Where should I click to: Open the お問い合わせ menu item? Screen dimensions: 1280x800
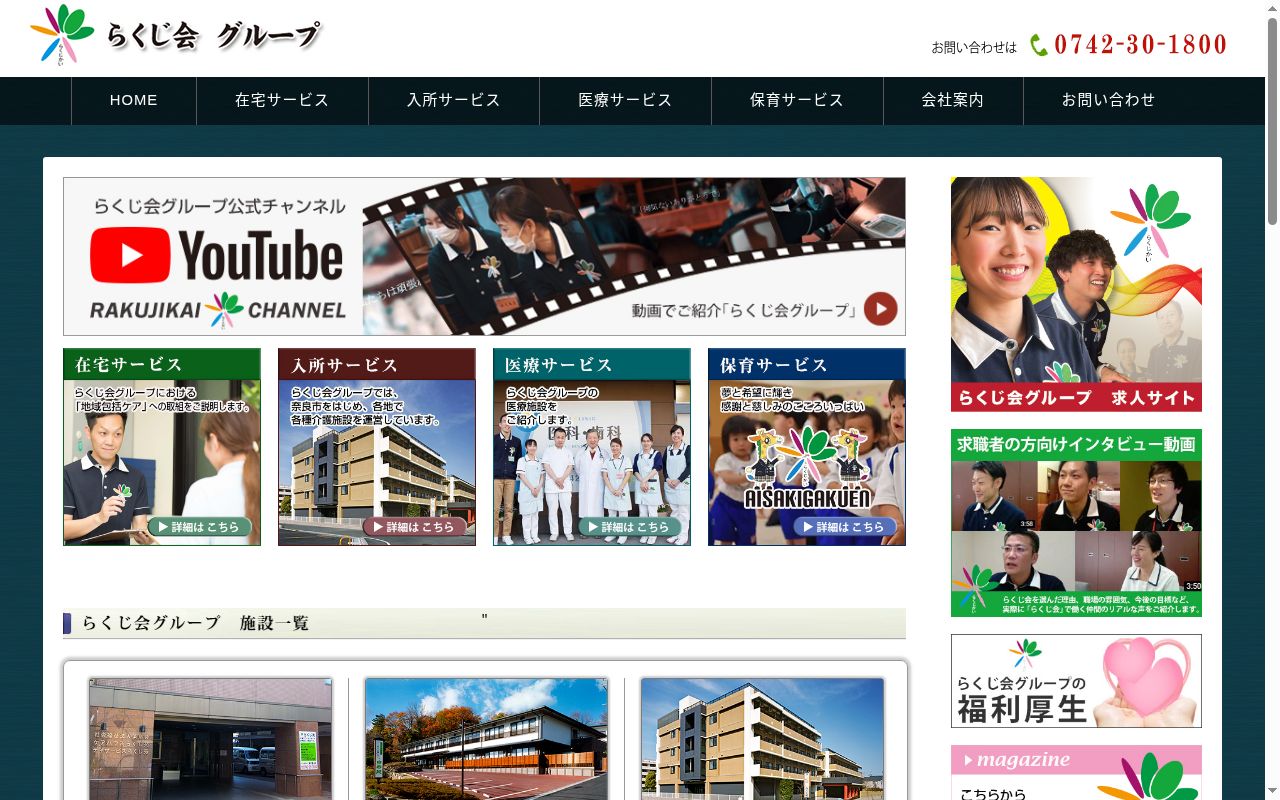(1109, 100)
